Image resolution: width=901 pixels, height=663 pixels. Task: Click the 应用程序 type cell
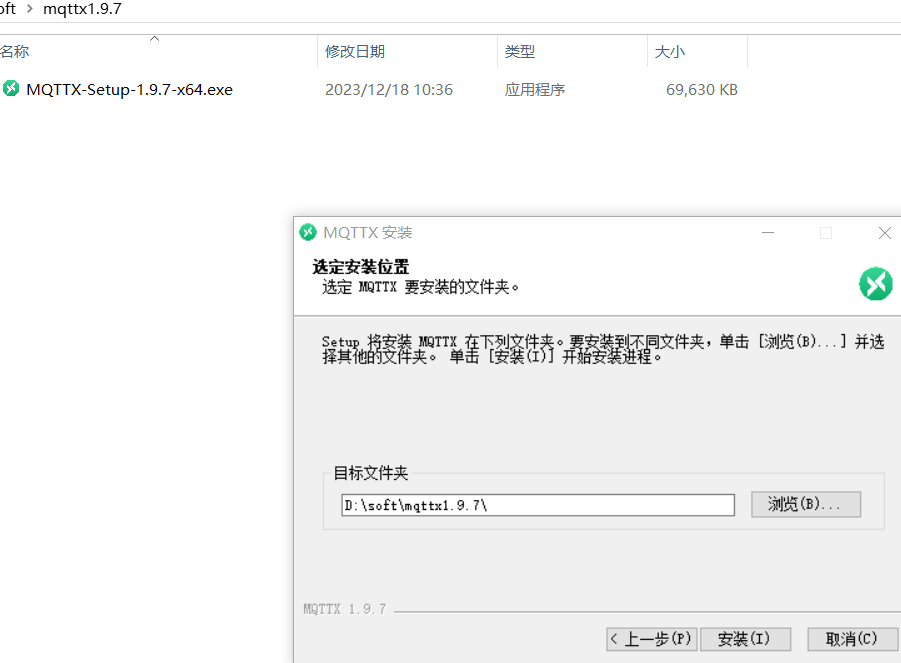click(x=534, y=90)
